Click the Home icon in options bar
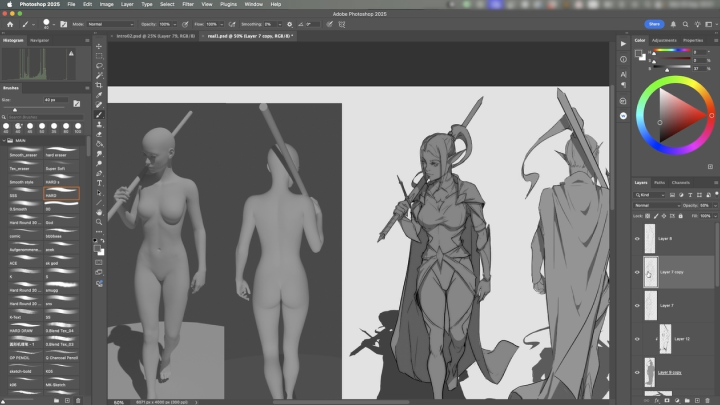Viewport: 720px width, 405px height. click(8, 22)
